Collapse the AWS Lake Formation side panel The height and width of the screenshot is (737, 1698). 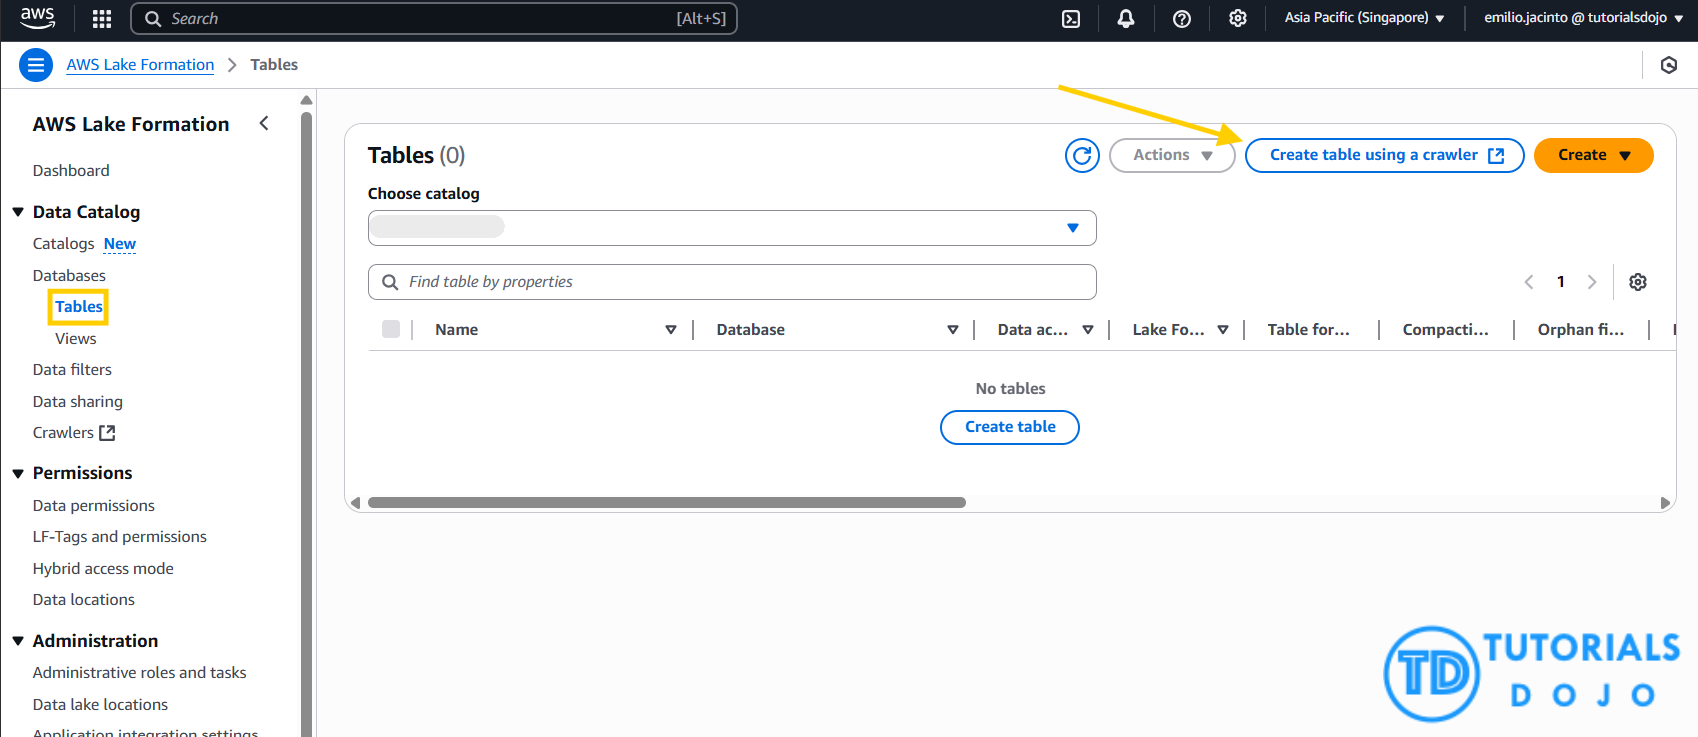click(x=264, y=123)
